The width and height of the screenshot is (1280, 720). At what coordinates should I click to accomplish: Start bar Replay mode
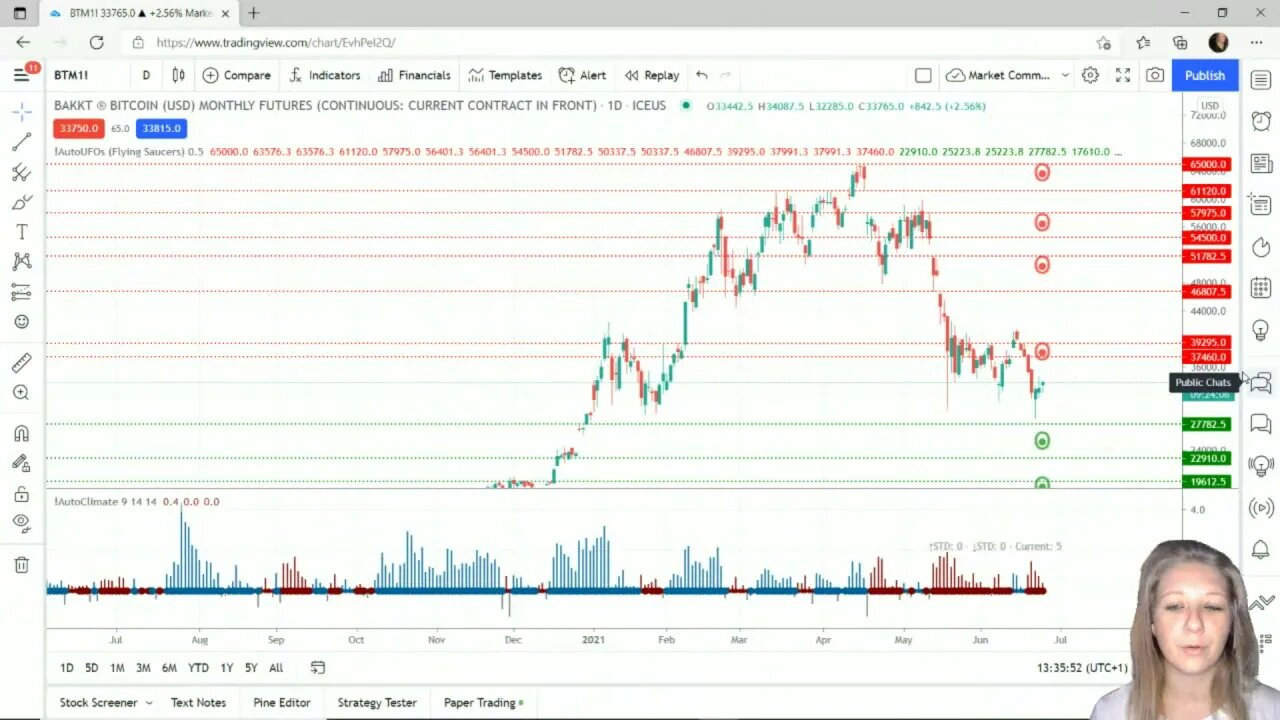(652, 75)
